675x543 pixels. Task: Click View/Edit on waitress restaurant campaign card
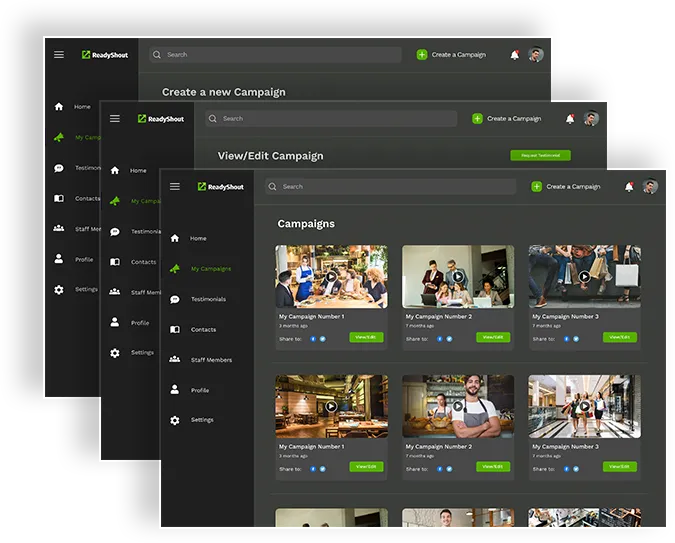pos(366,337)
